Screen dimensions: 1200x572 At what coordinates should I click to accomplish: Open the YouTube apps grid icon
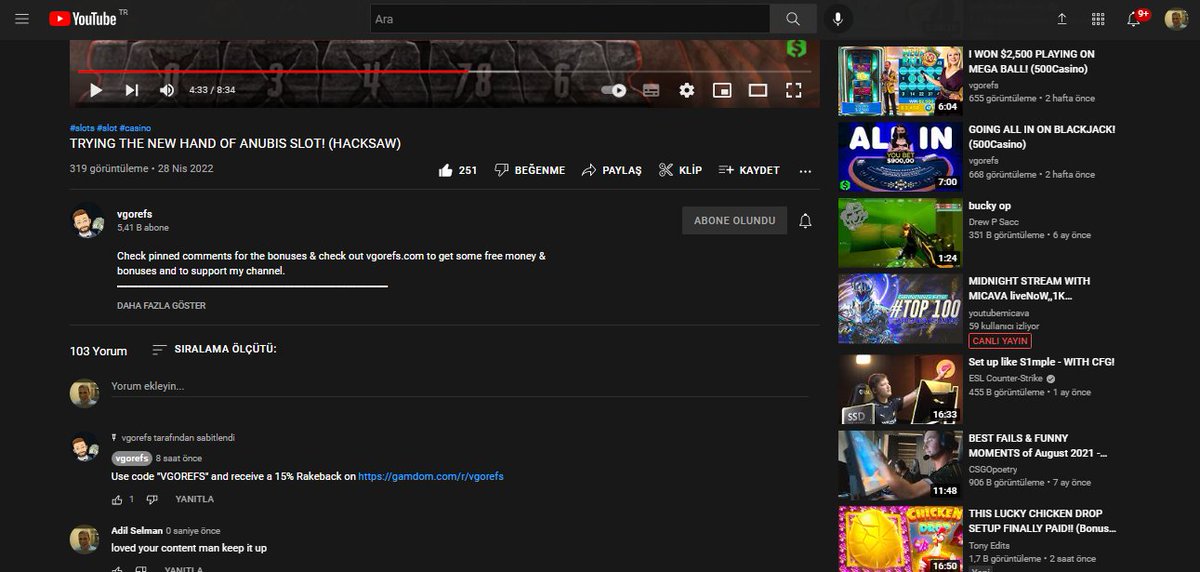(x=1098, y=19)
